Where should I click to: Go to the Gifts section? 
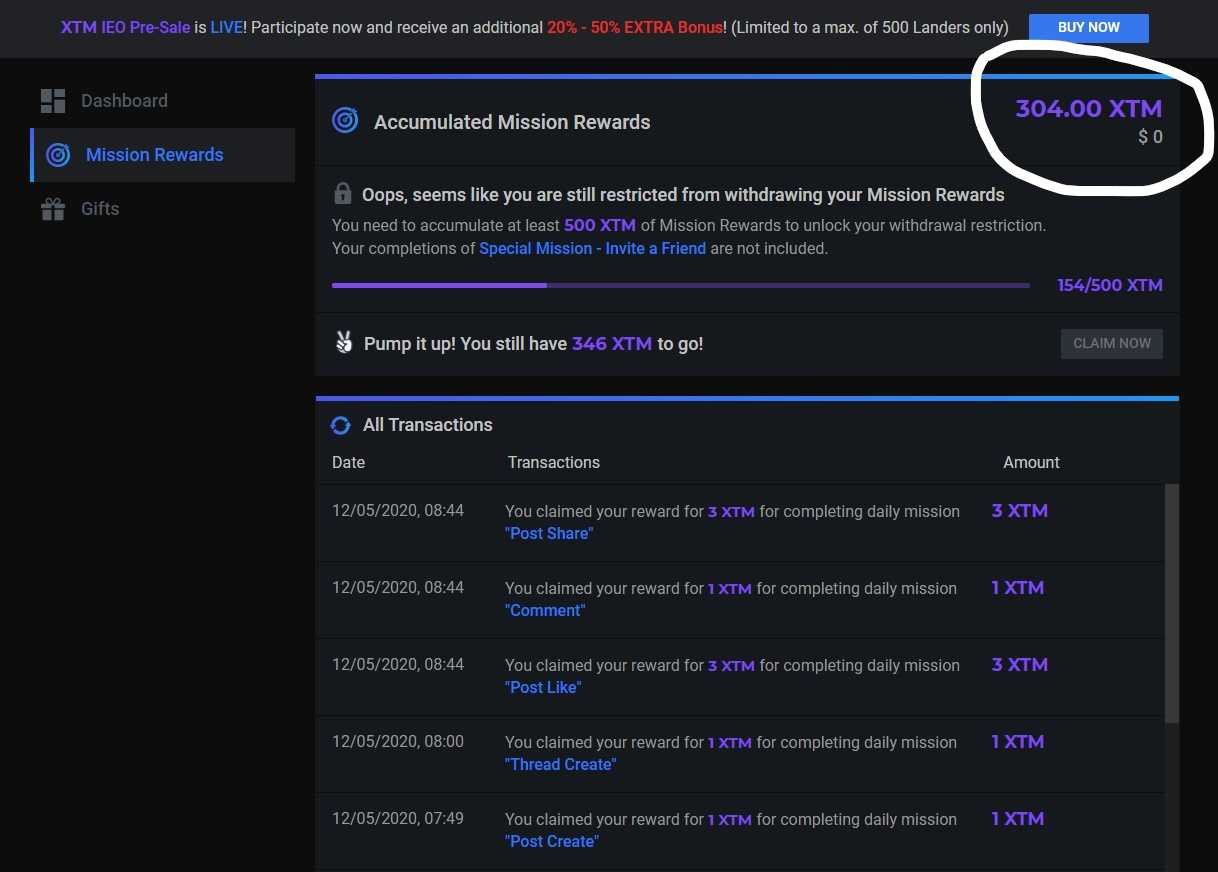(x=100, y=209)
